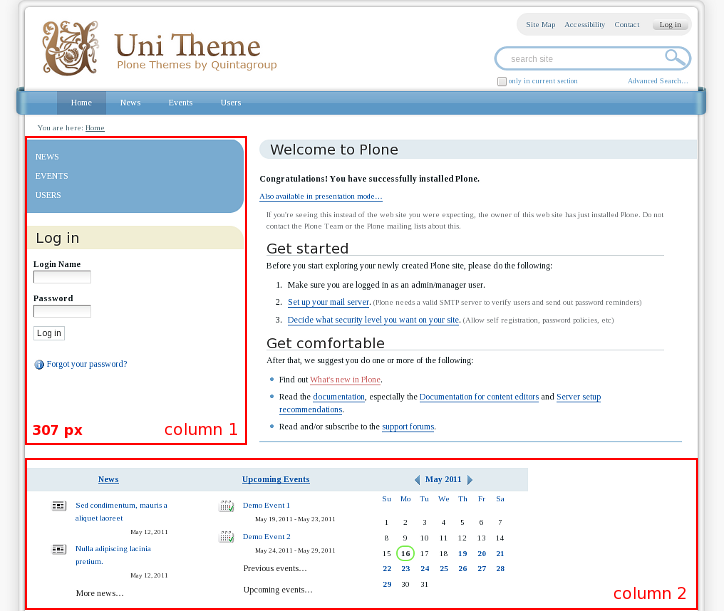Select day 19 in calendar

462,553
